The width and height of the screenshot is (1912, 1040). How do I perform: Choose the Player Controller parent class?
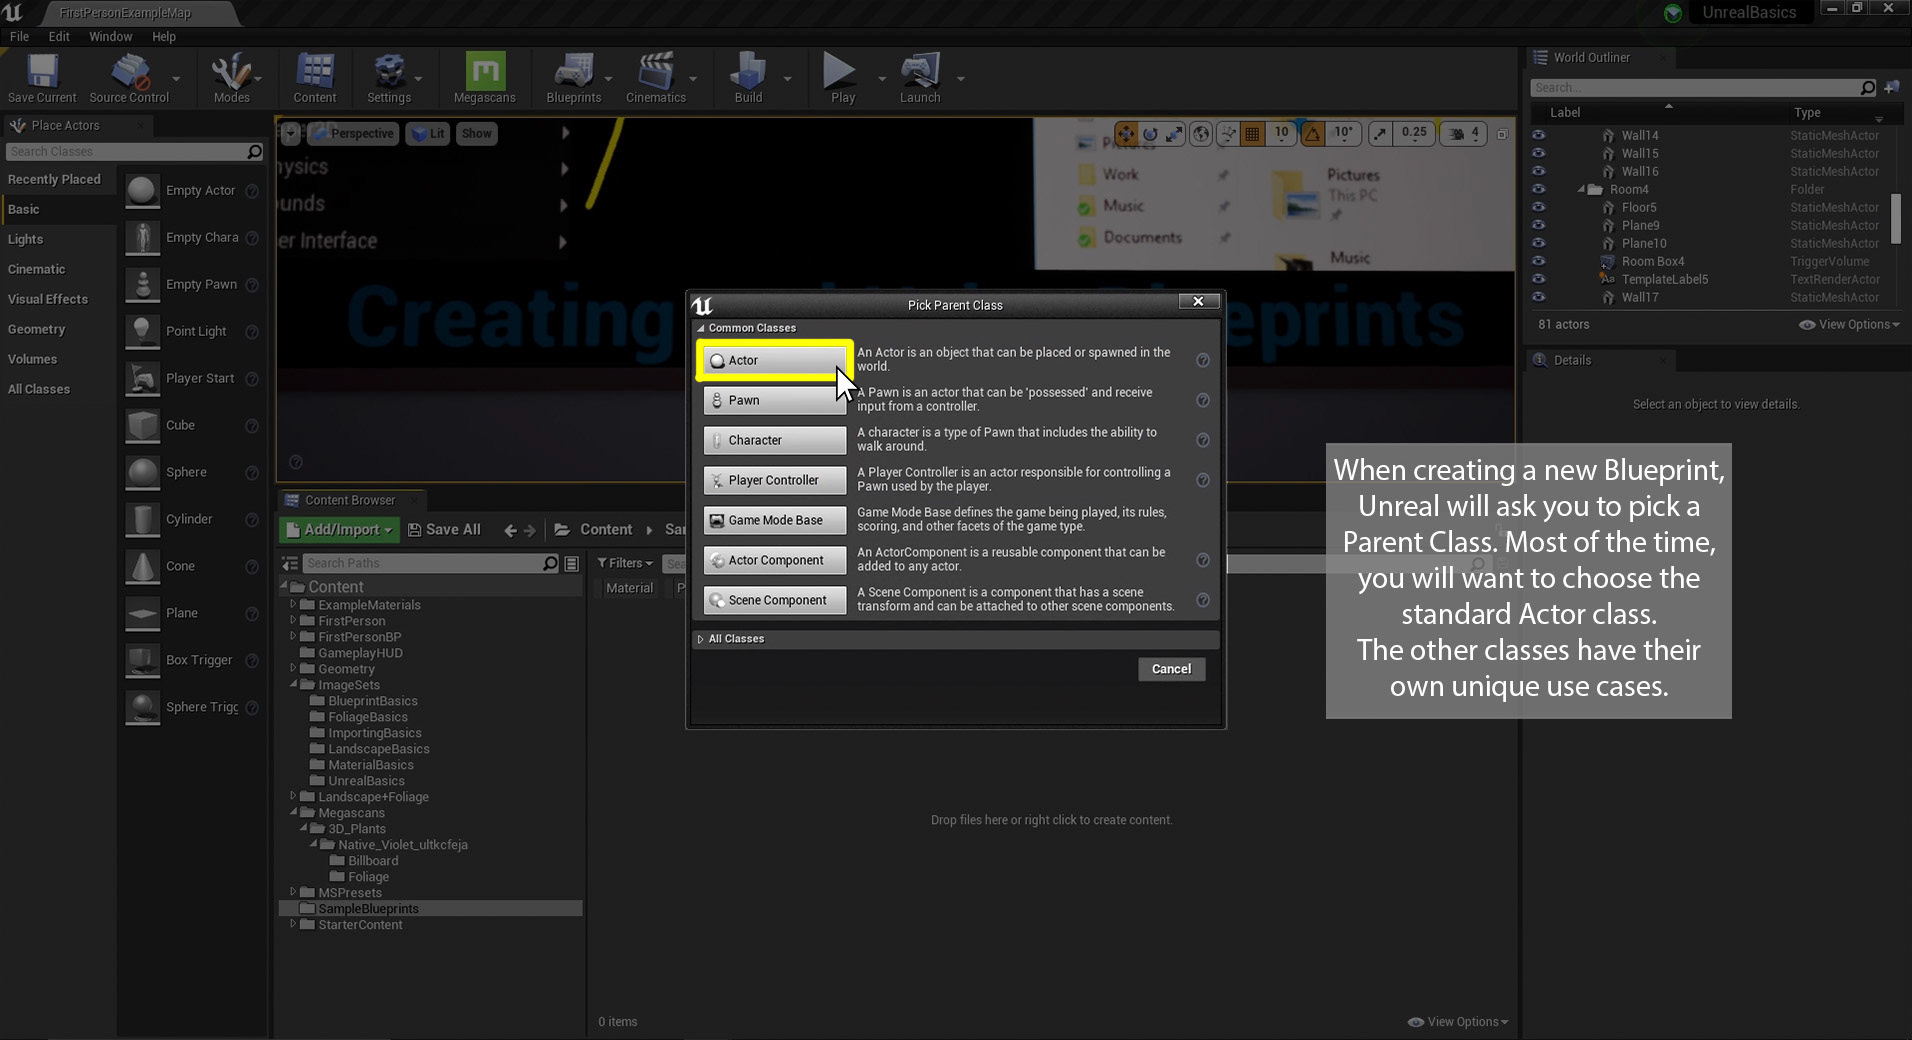775,480
